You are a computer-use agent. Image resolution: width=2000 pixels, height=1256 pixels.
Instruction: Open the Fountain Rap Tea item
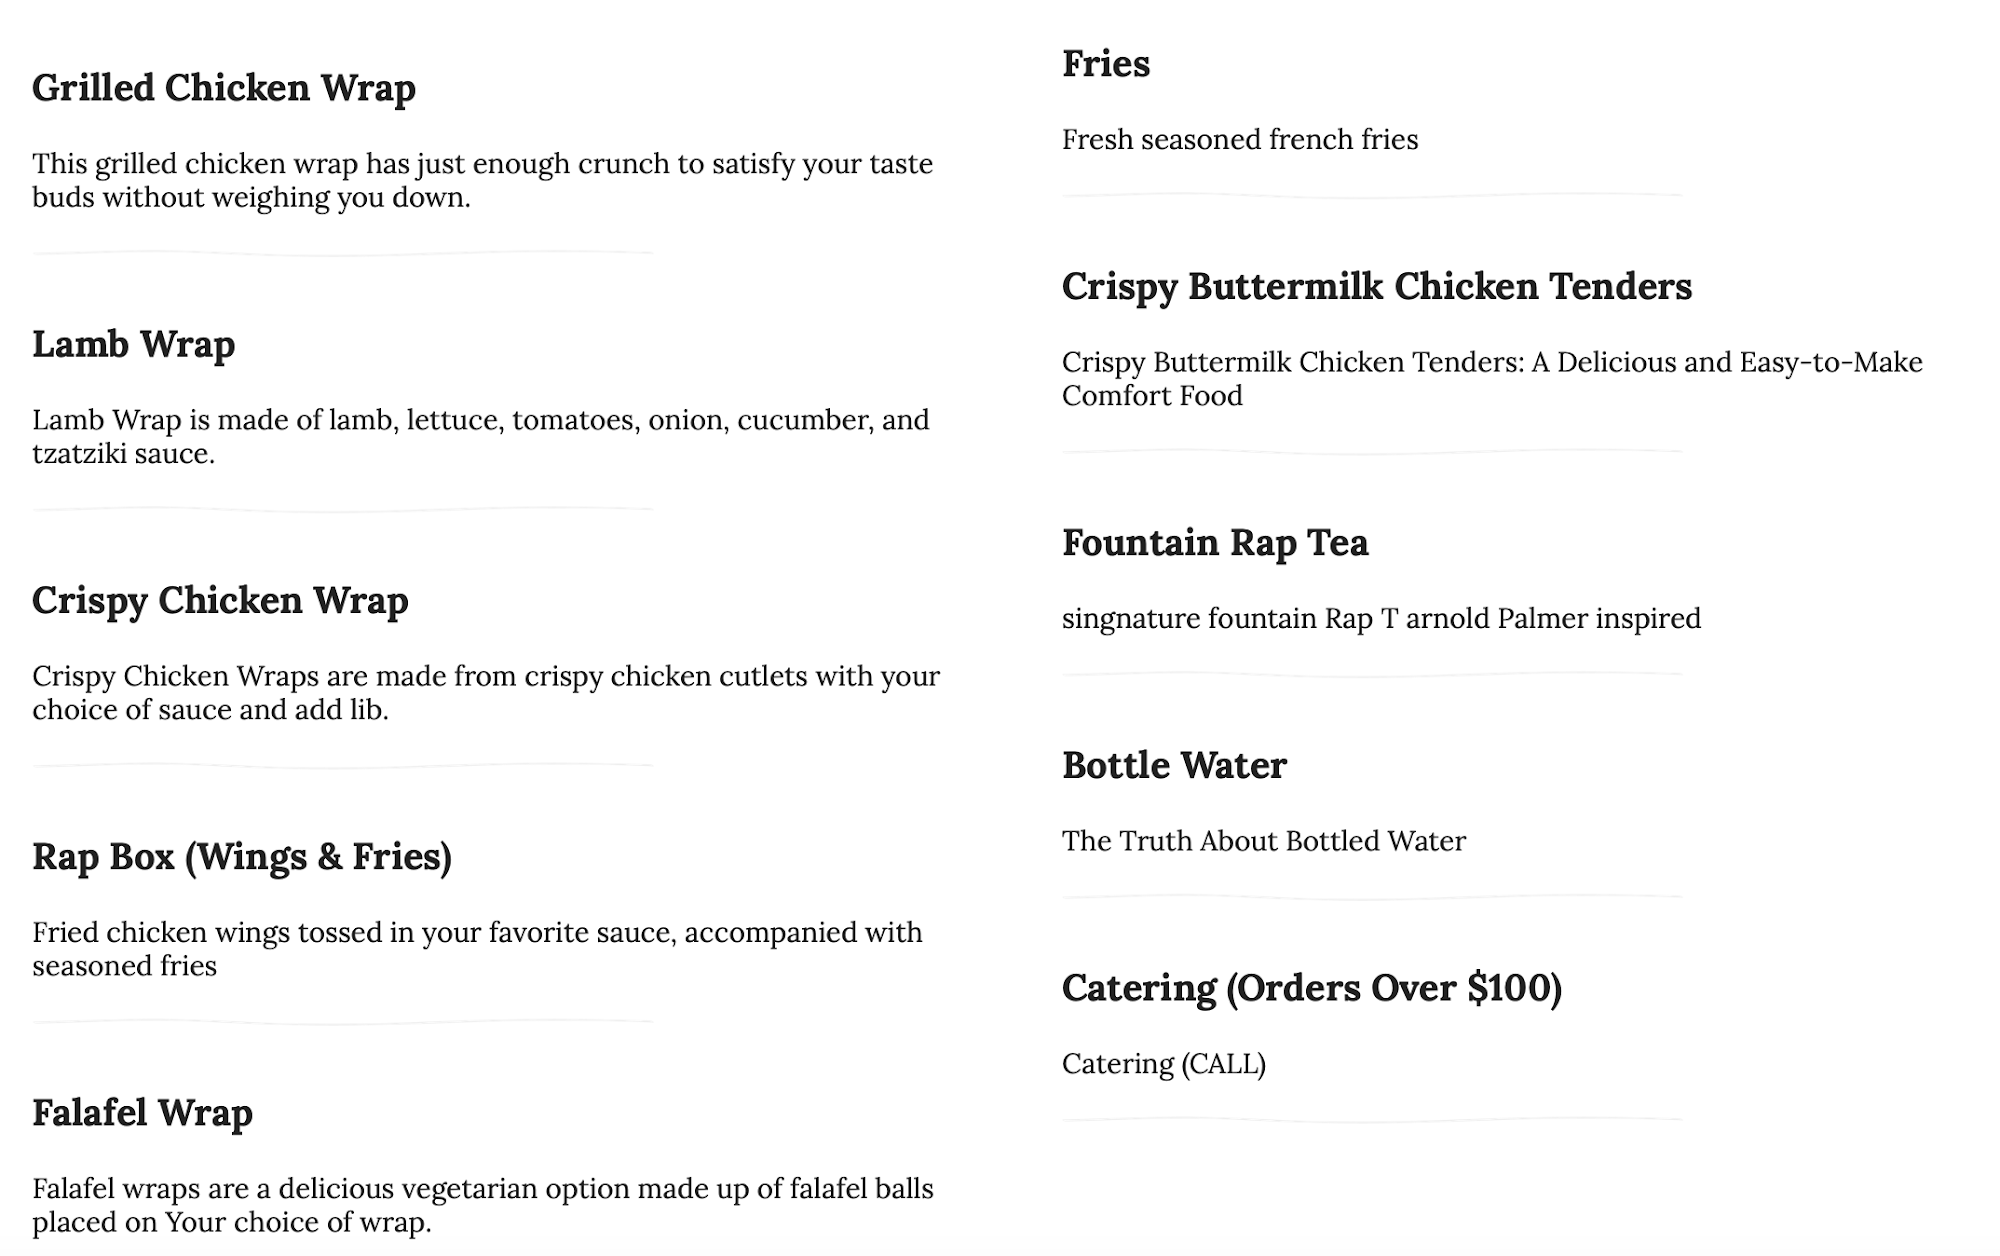[1215, 542]
